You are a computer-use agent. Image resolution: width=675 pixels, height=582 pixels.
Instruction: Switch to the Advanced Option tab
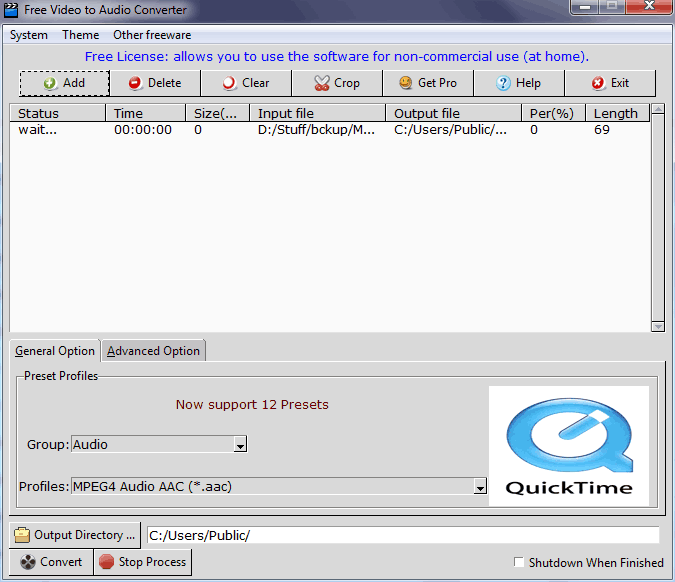(153, 351)
